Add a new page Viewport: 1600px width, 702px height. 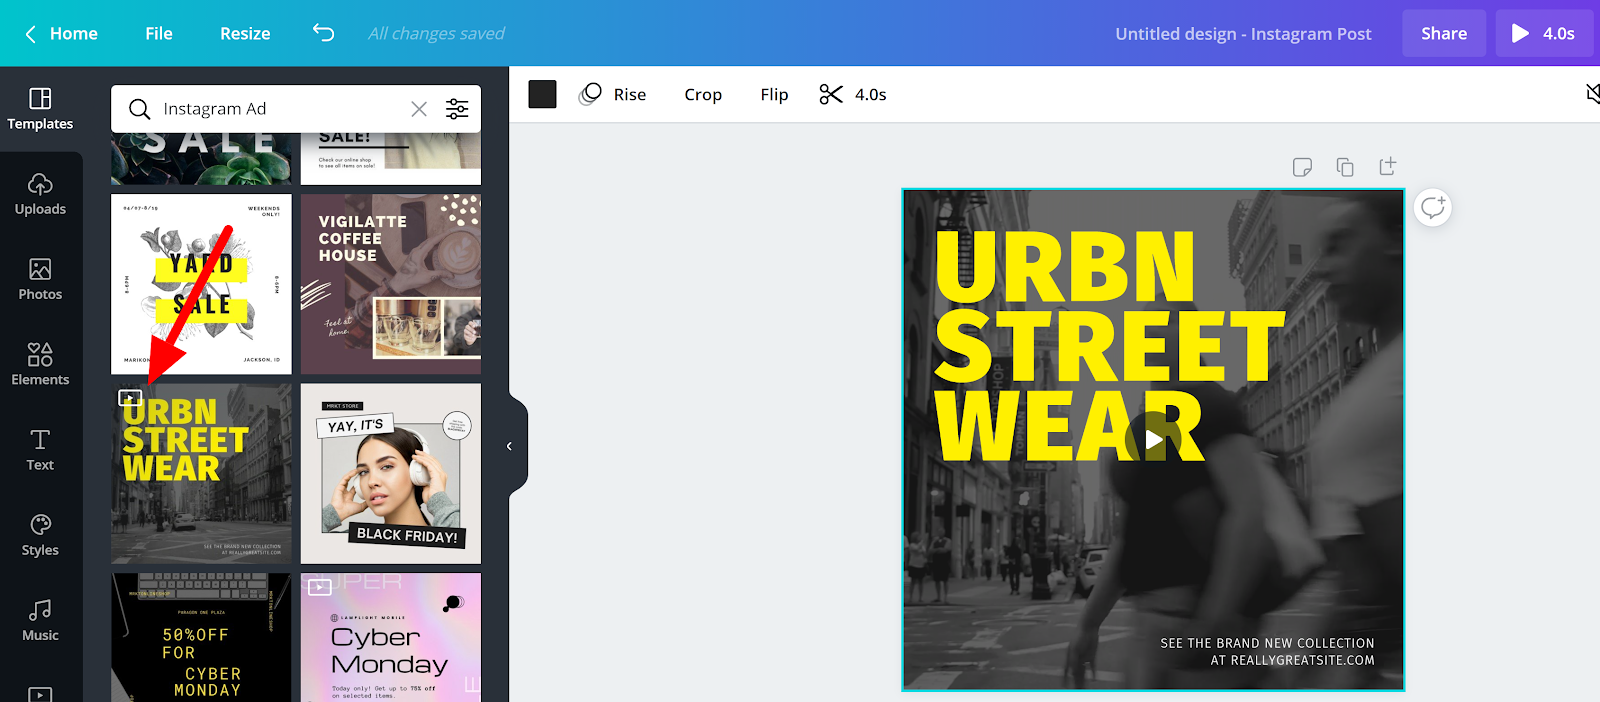tap(1387, 167)
